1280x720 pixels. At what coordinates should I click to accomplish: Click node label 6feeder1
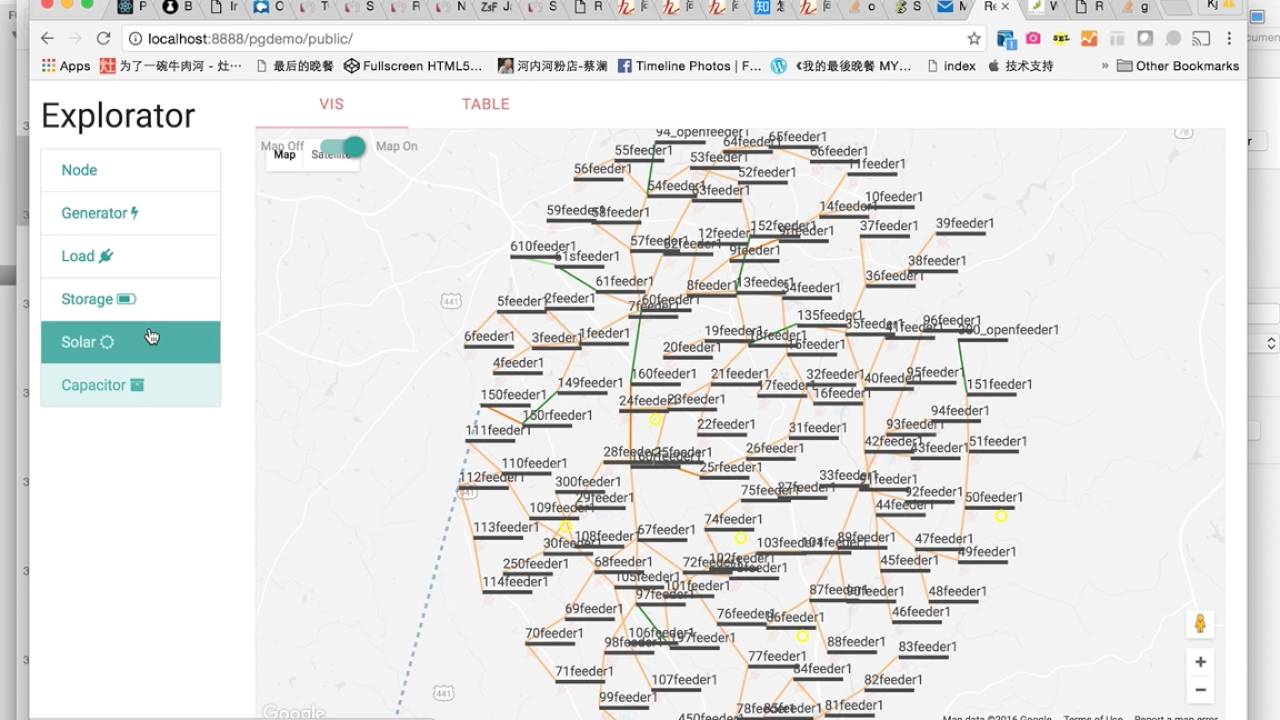(489, 337)
